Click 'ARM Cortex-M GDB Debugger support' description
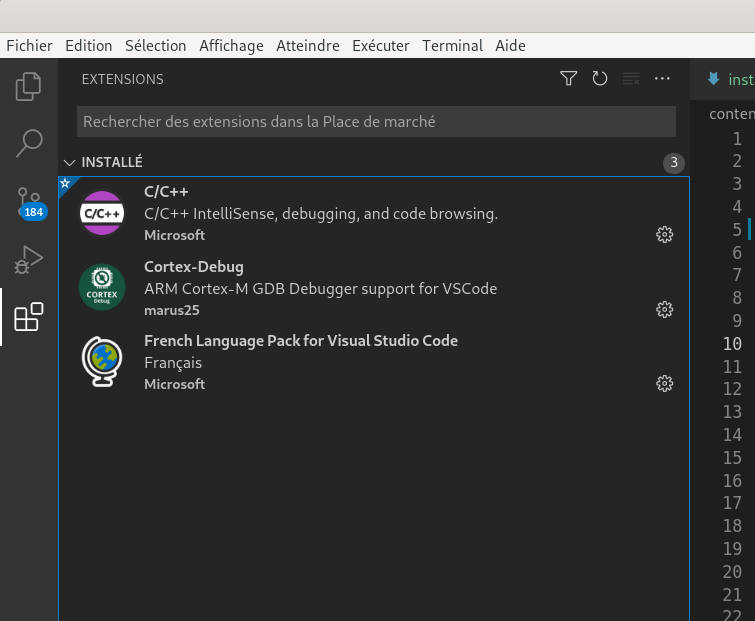The width and height of the screenshot is (755, 621). tap(321, 289)
